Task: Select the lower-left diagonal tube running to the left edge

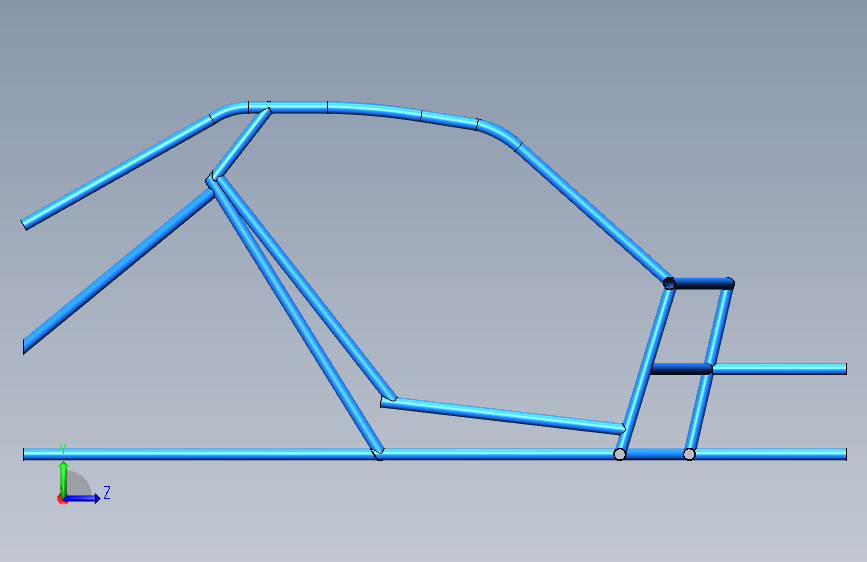Action: [118, 270]
